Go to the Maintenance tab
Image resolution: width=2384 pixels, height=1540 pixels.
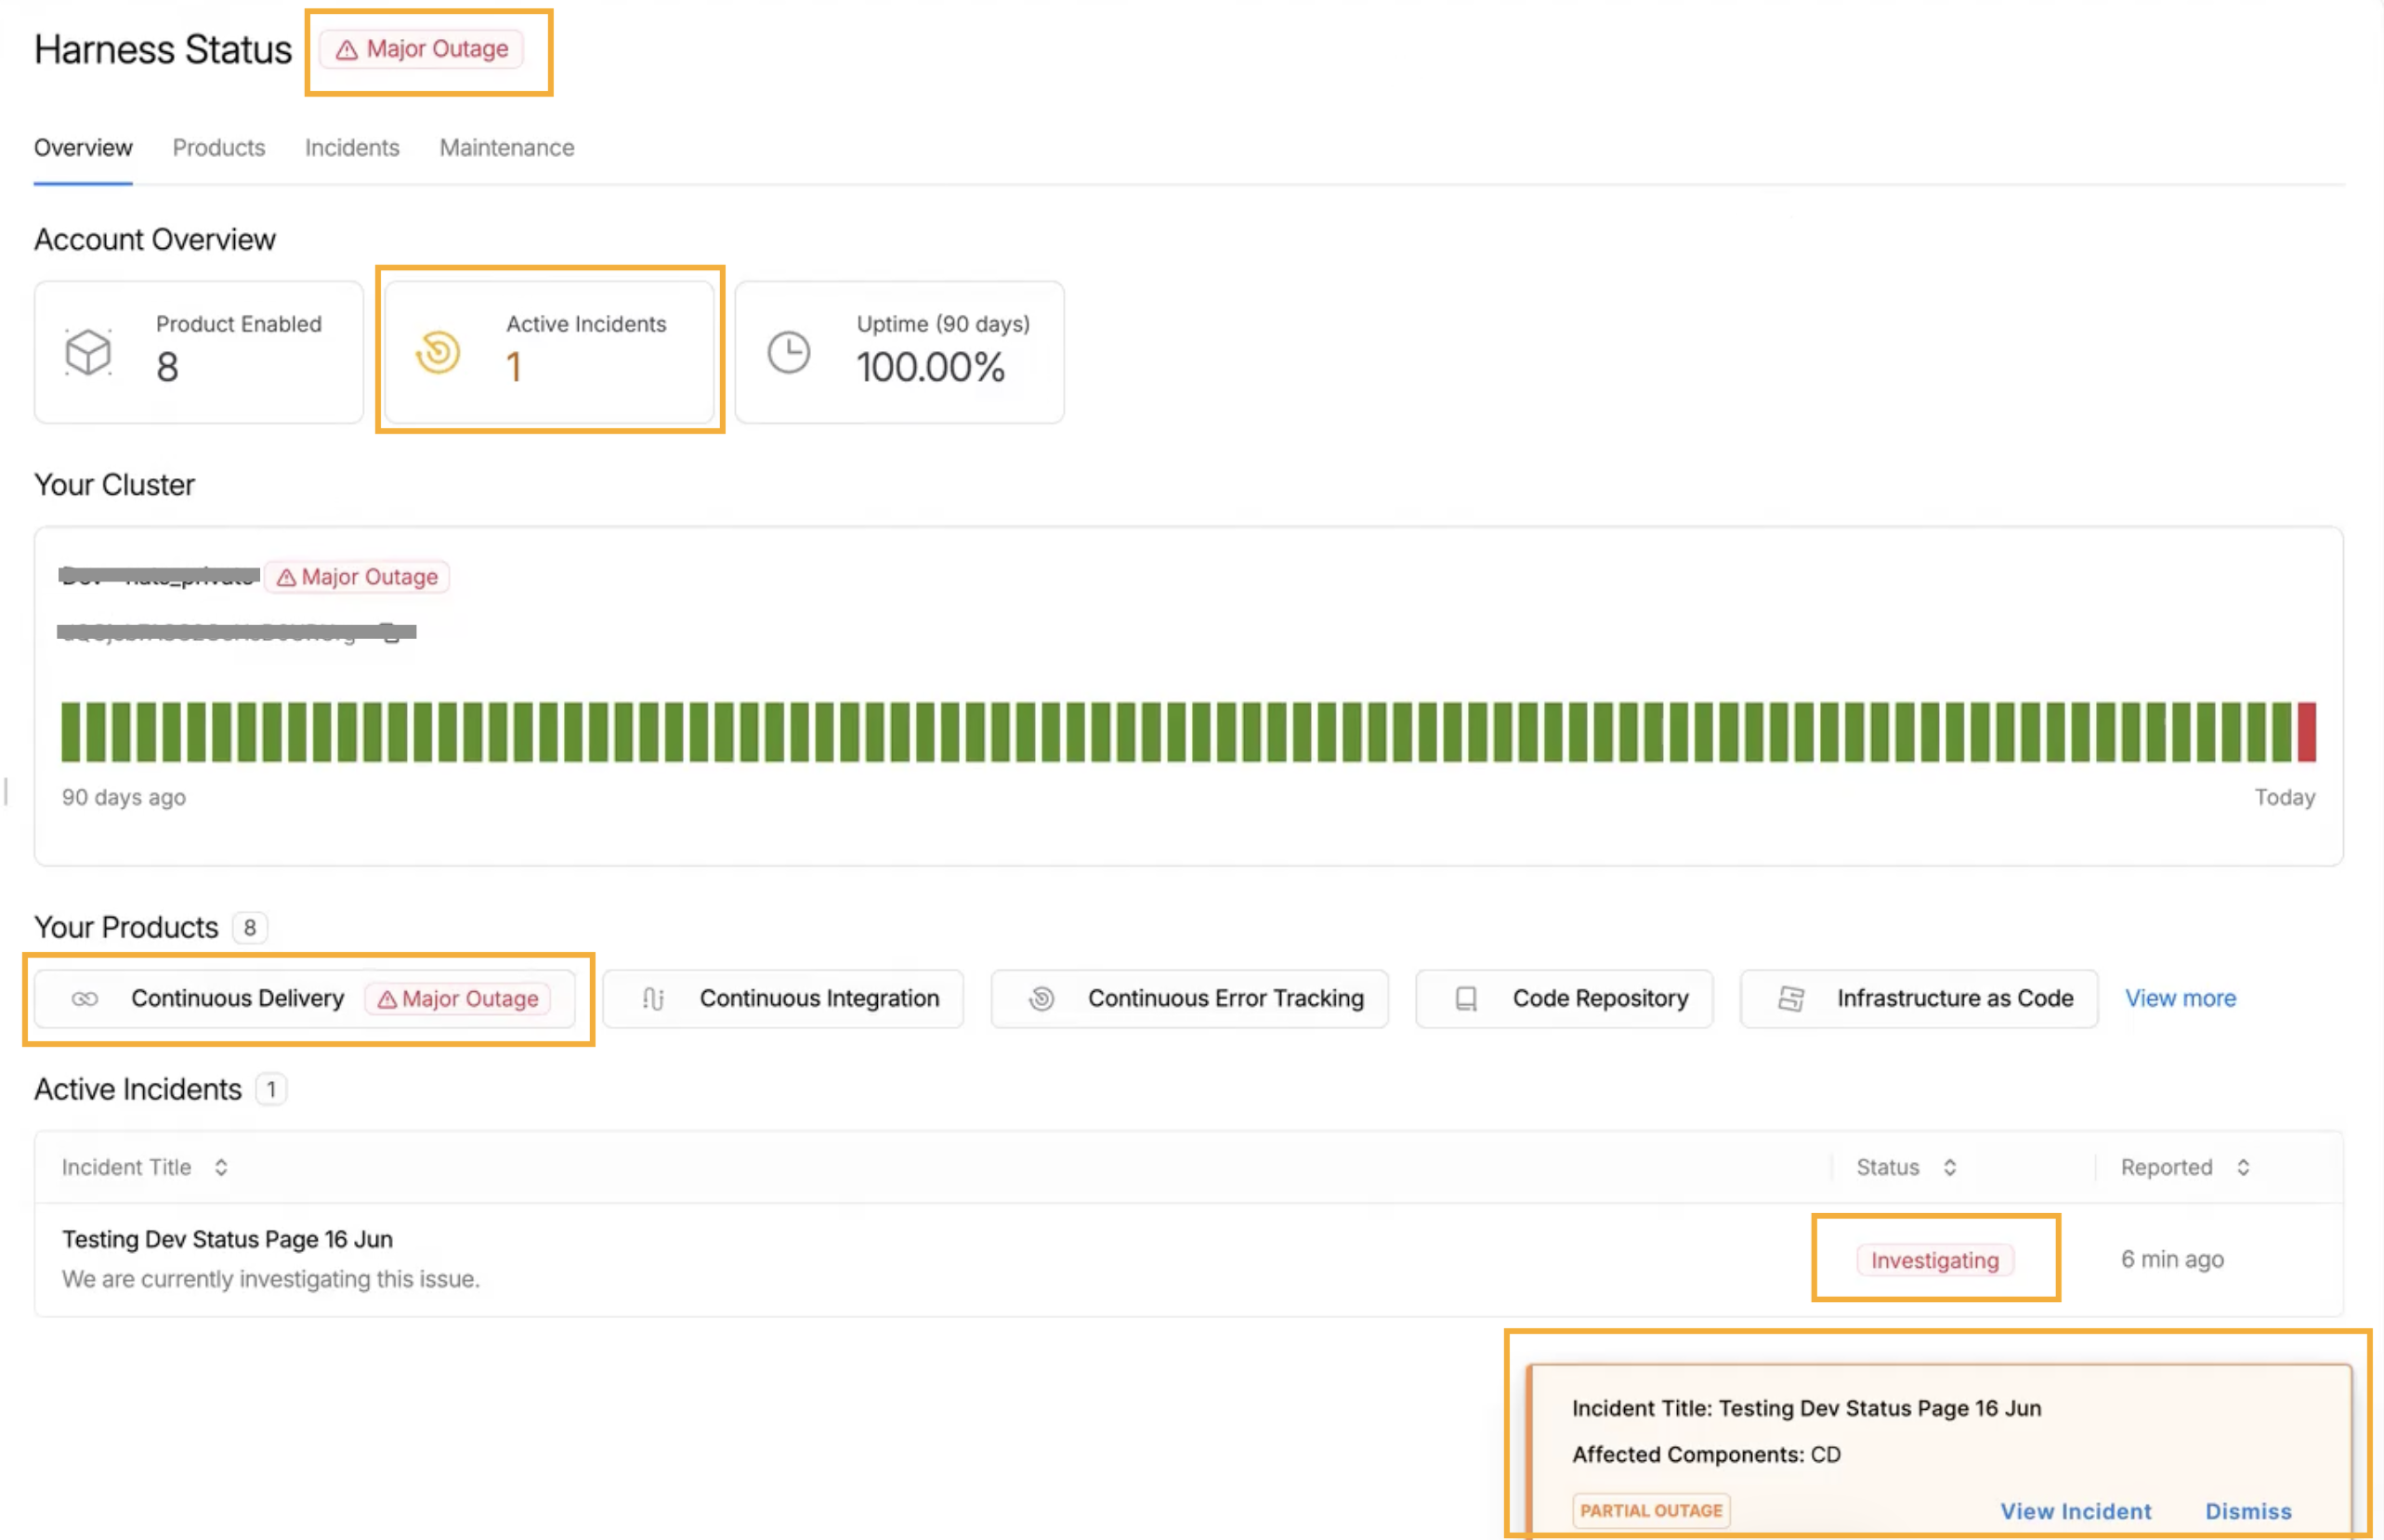pos(507,148)
